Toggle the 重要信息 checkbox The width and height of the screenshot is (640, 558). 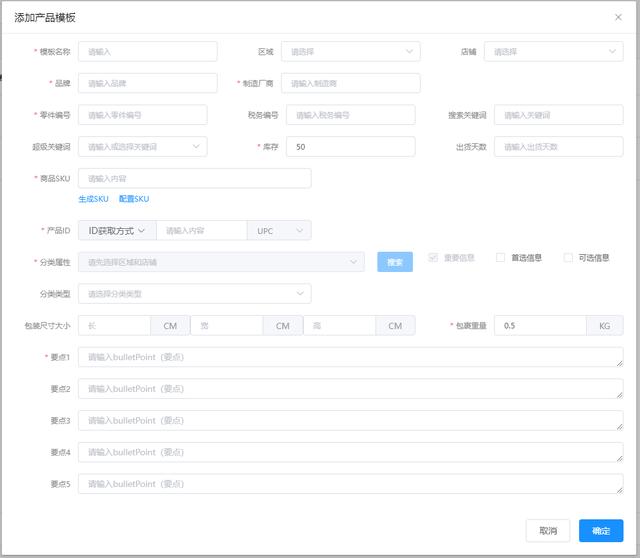(433, 258)
